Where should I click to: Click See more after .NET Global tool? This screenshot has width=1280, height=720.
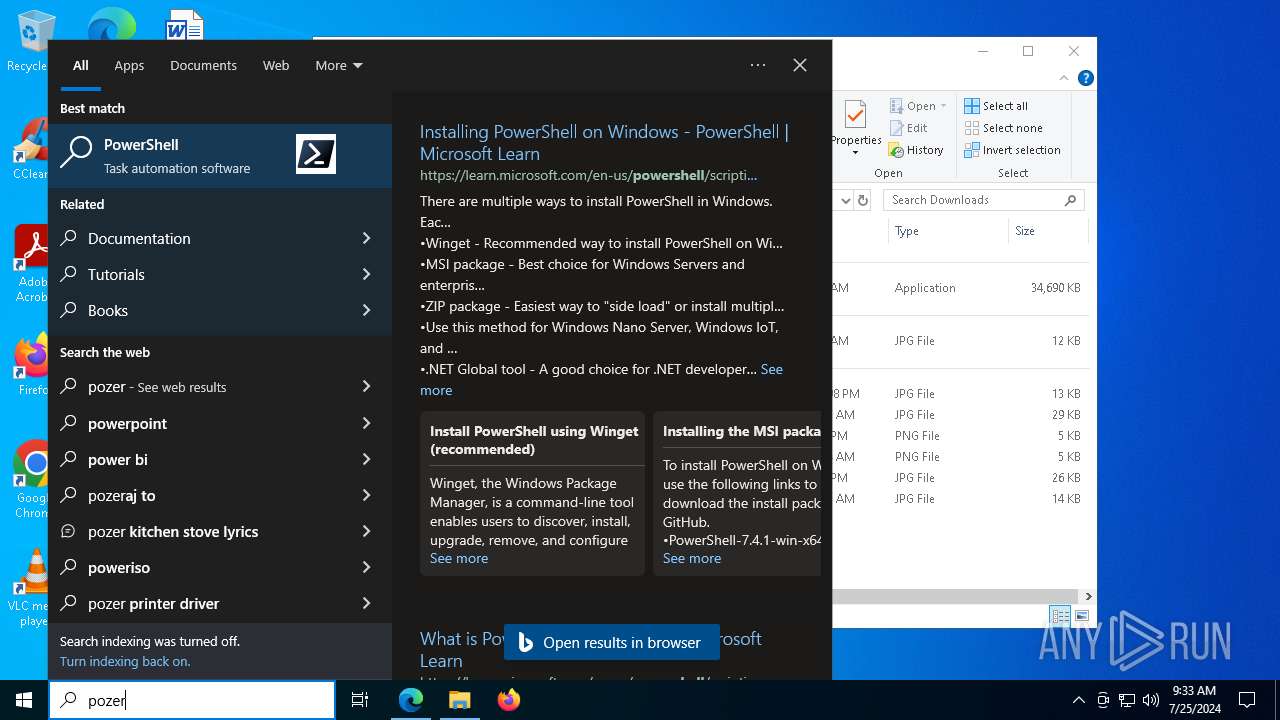(x=601, y=379)
